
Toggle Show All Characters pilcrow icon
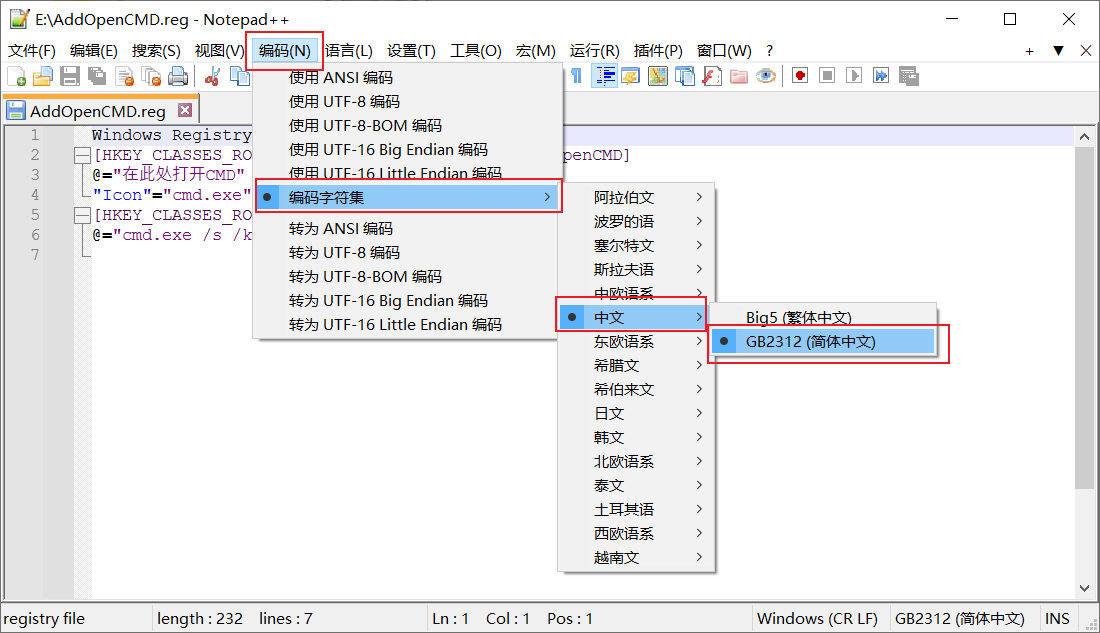click(x=576, y=76)
